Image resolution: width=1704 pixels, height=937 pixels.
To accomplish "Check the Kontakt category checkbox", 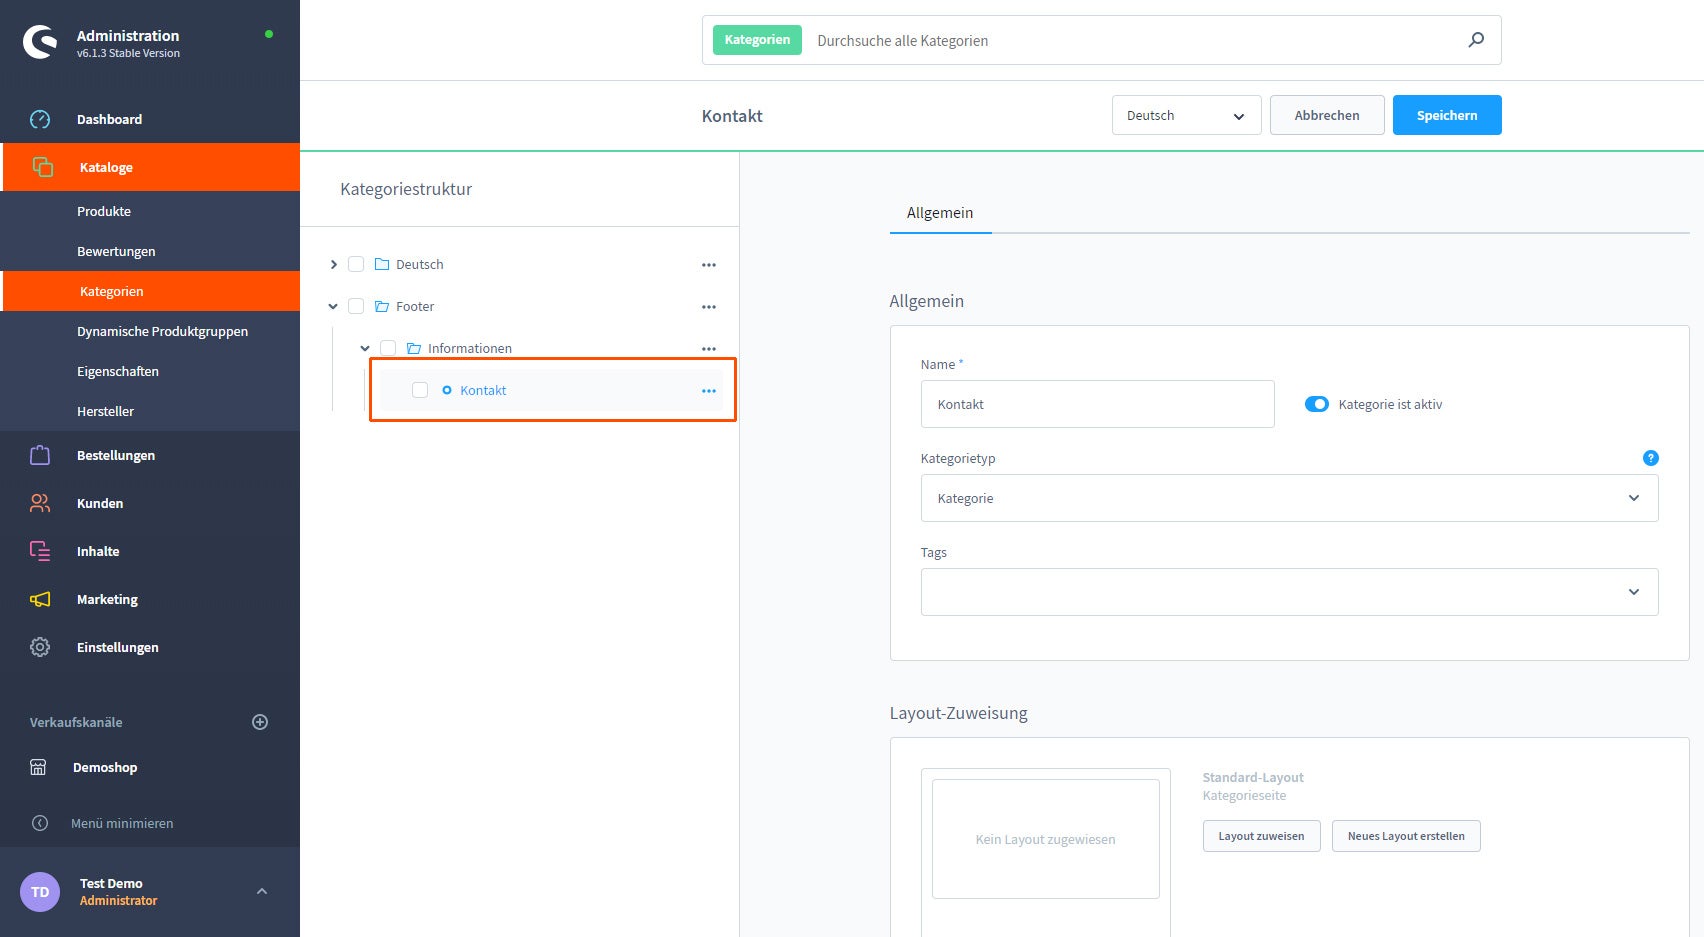I will pos(420,390).
